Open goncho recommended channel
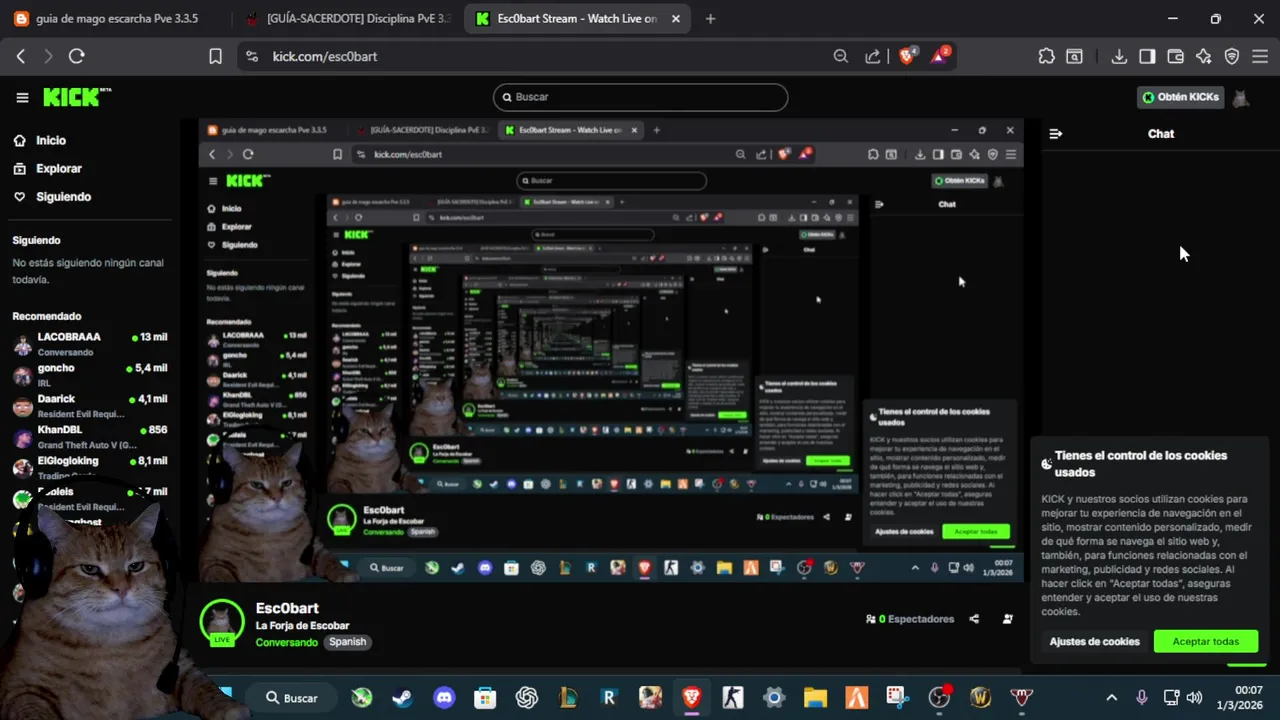 click(90, 375)
